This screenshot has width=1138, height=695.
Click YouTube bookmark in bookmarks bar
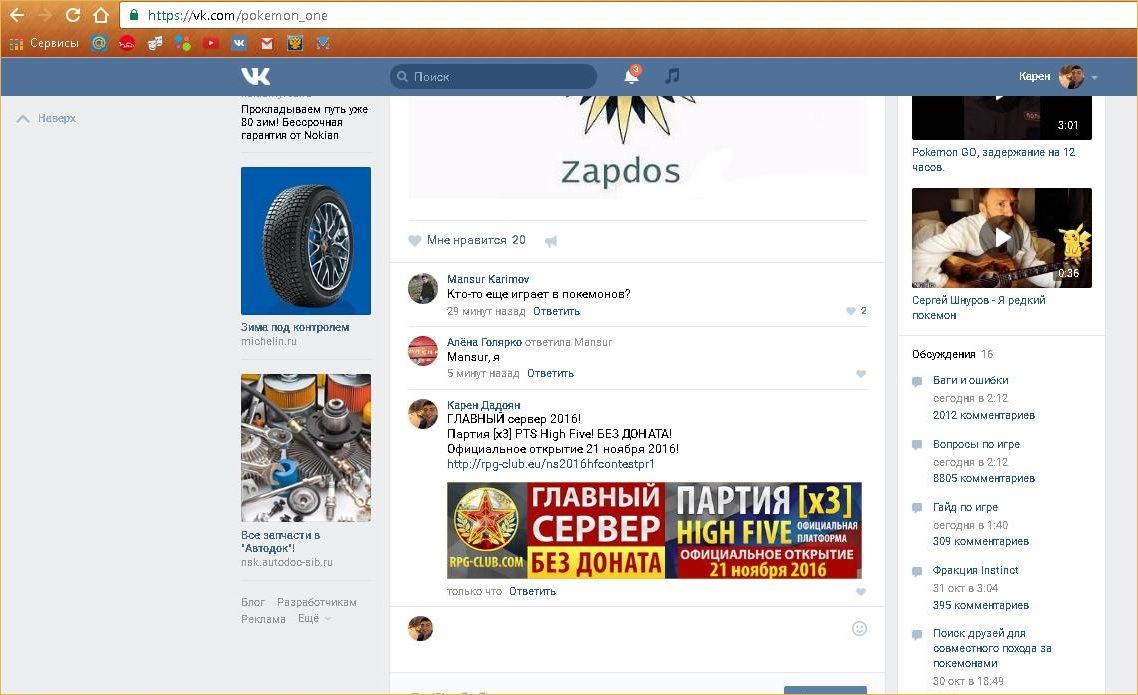click(210, 43)
